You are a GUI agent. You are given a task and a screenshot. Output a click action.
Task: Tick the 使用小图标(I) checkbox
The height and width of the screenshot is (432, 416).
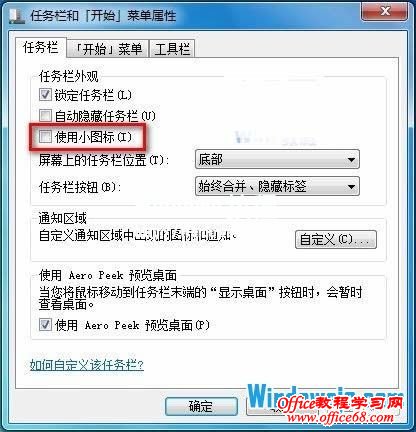tap(45, 136)
